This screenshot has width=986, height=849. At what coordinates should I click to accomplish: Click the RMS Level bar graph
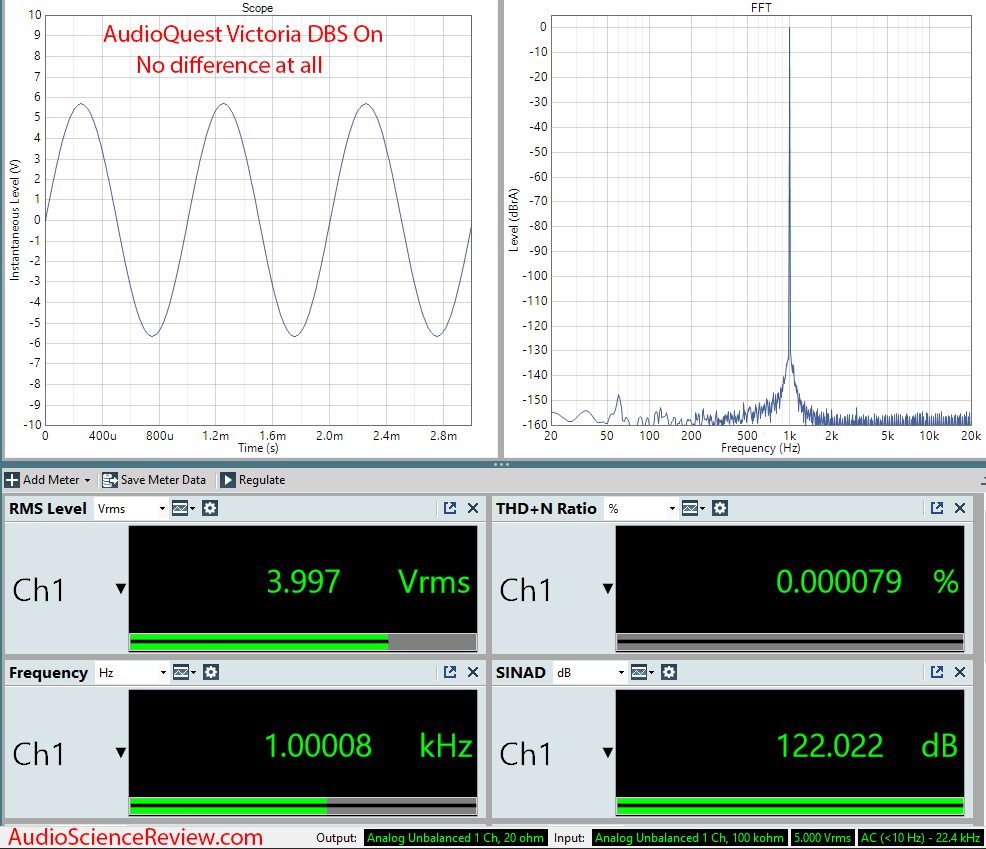tap(303, 642)
